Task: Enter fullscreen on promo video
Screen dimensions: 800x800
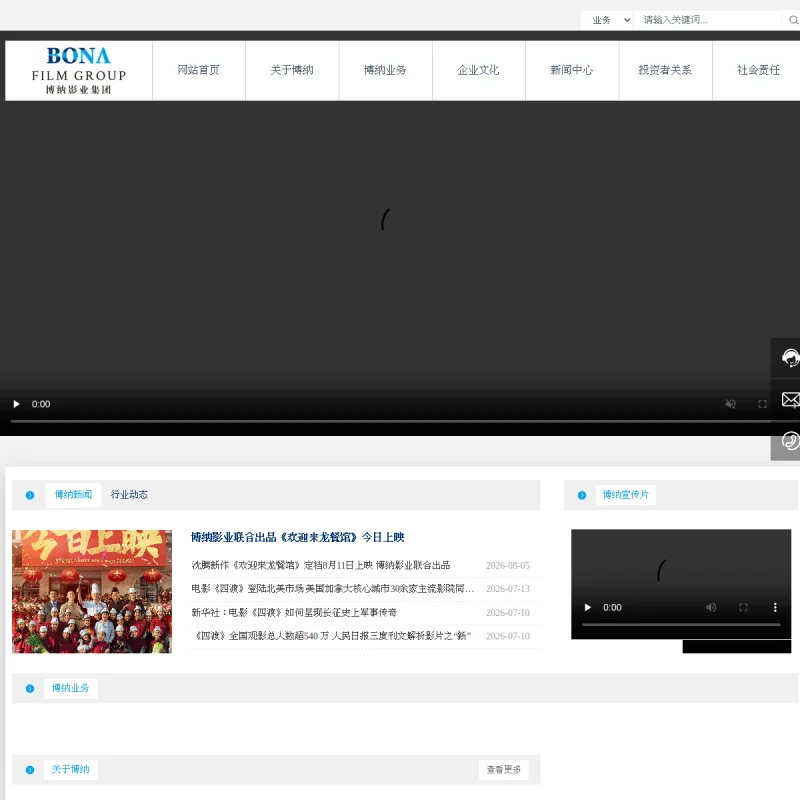Action: [x=743, y=607]
